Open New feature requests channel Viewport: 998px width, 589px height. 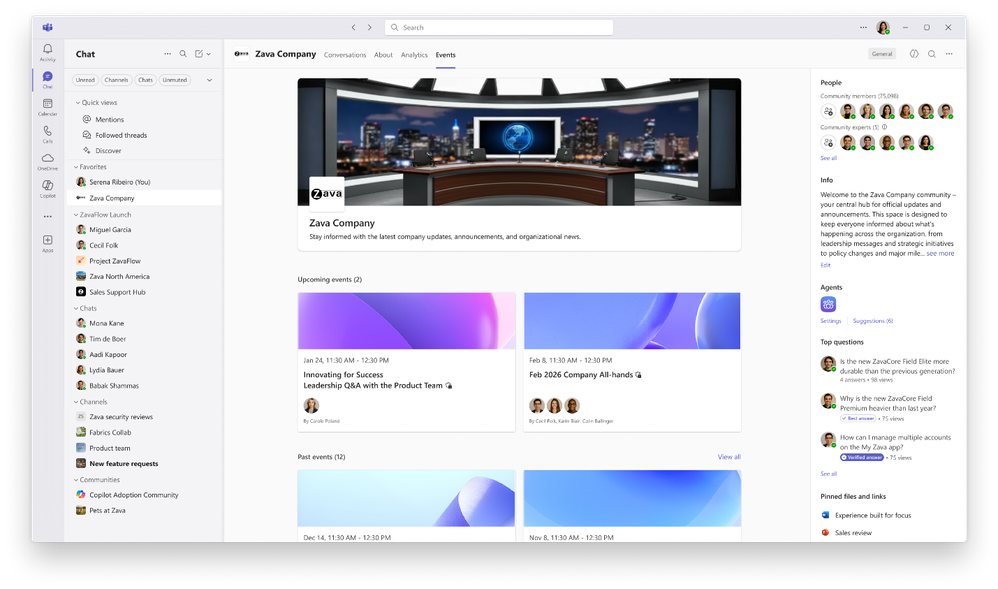pyautogui.click(x=144, y=464)
